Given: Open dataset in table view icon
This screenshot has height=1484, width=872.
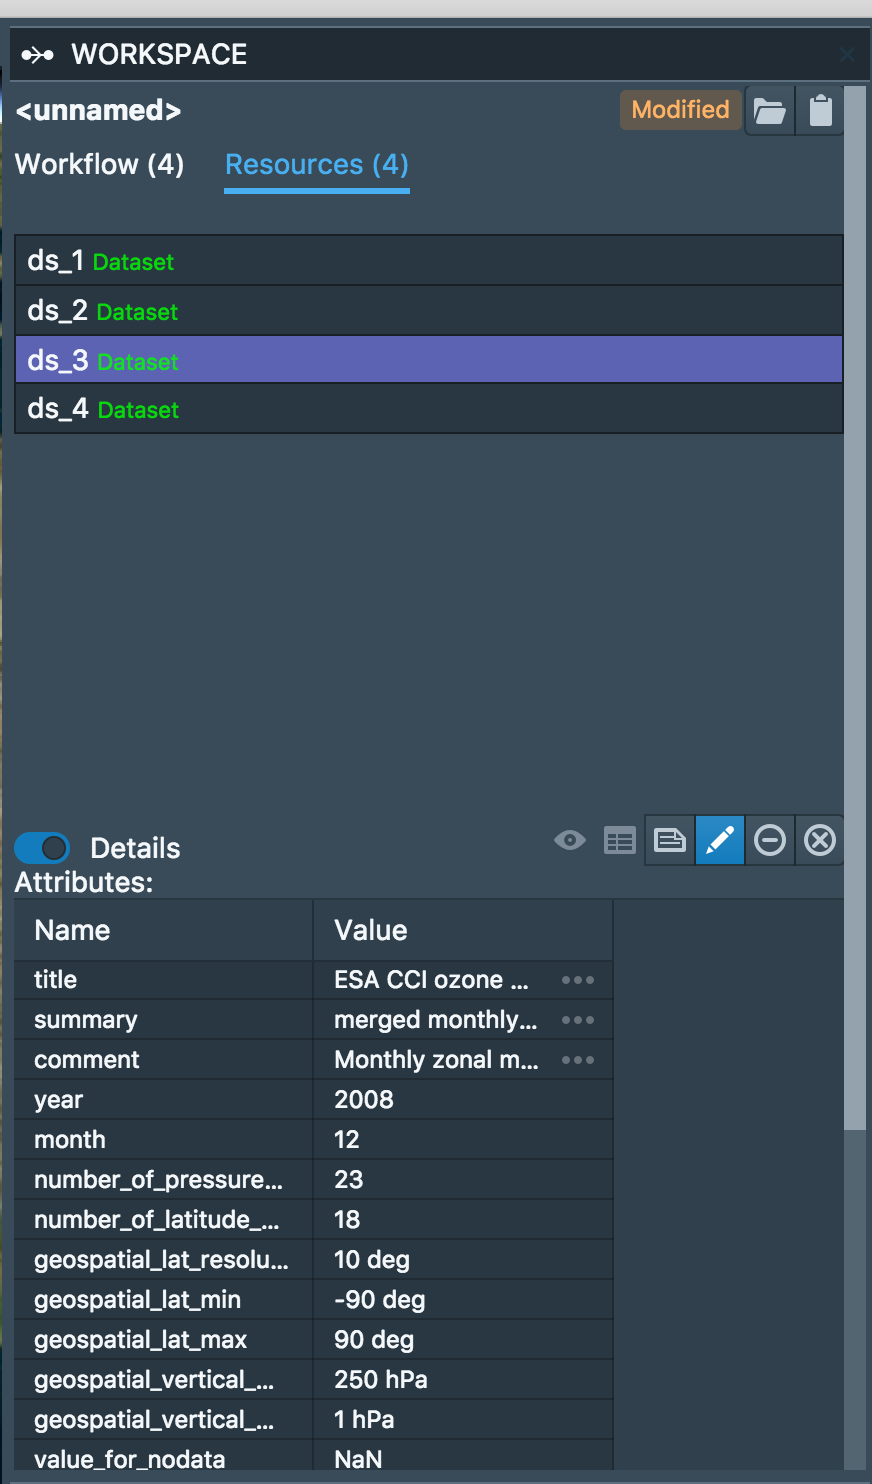Looking at the screenshot, I should tap(619, 840).
